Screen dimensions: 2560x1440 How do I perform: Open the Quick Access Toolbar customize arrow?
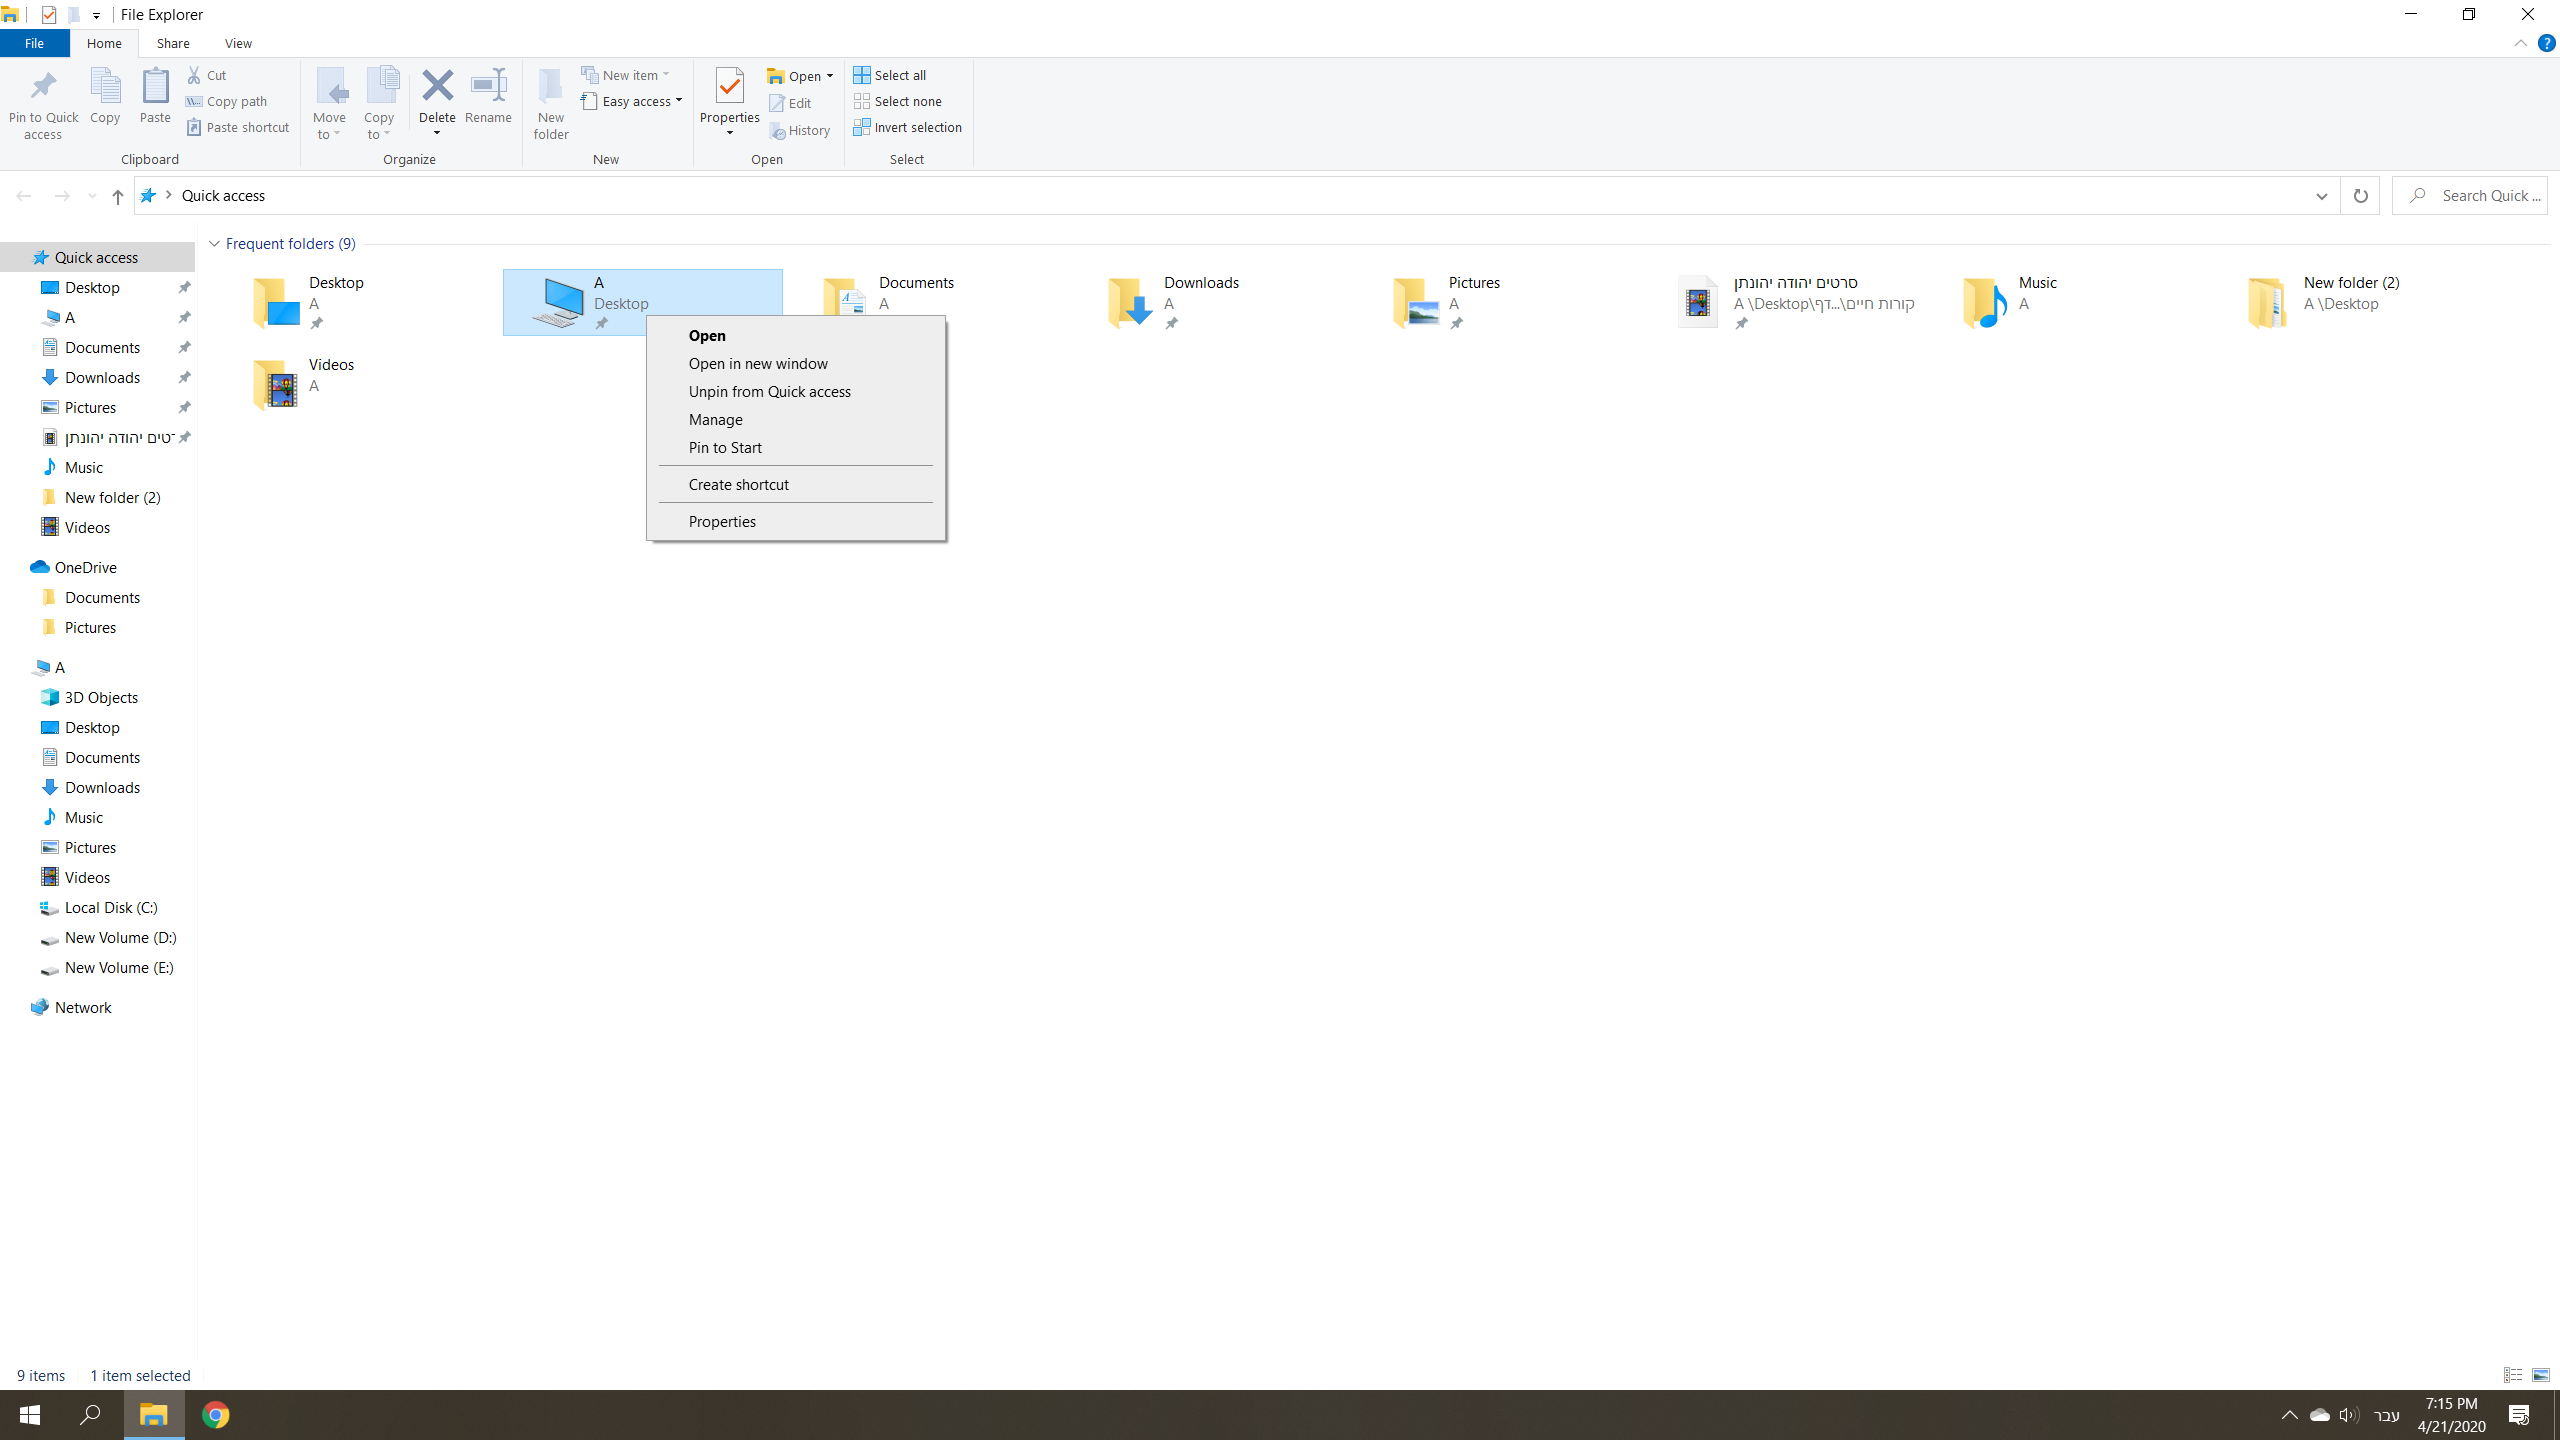(x=96, y=15)
